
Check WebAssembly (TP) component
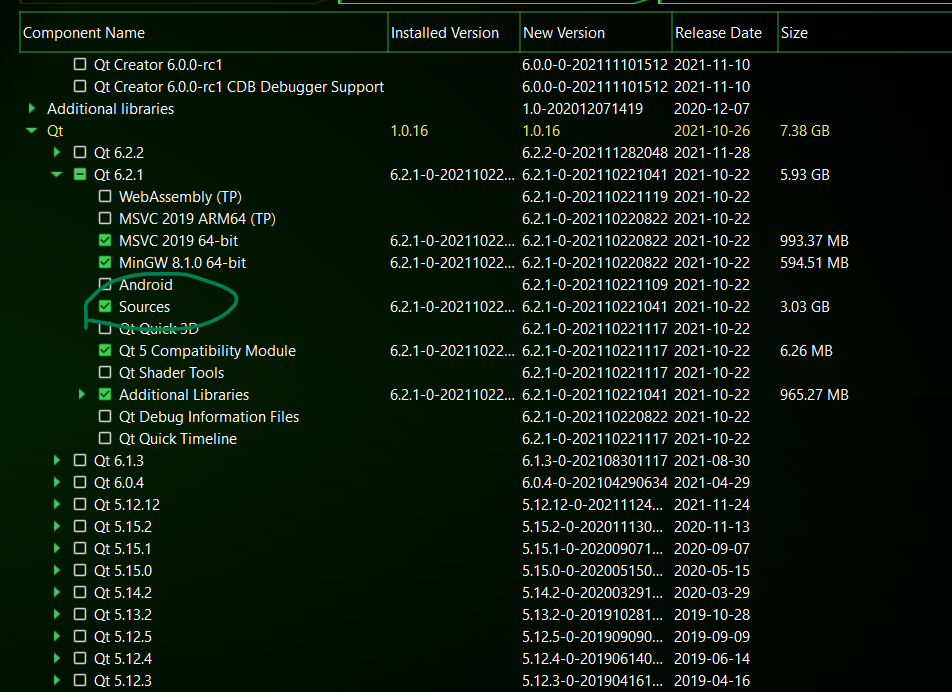click(x=105, y=196)
